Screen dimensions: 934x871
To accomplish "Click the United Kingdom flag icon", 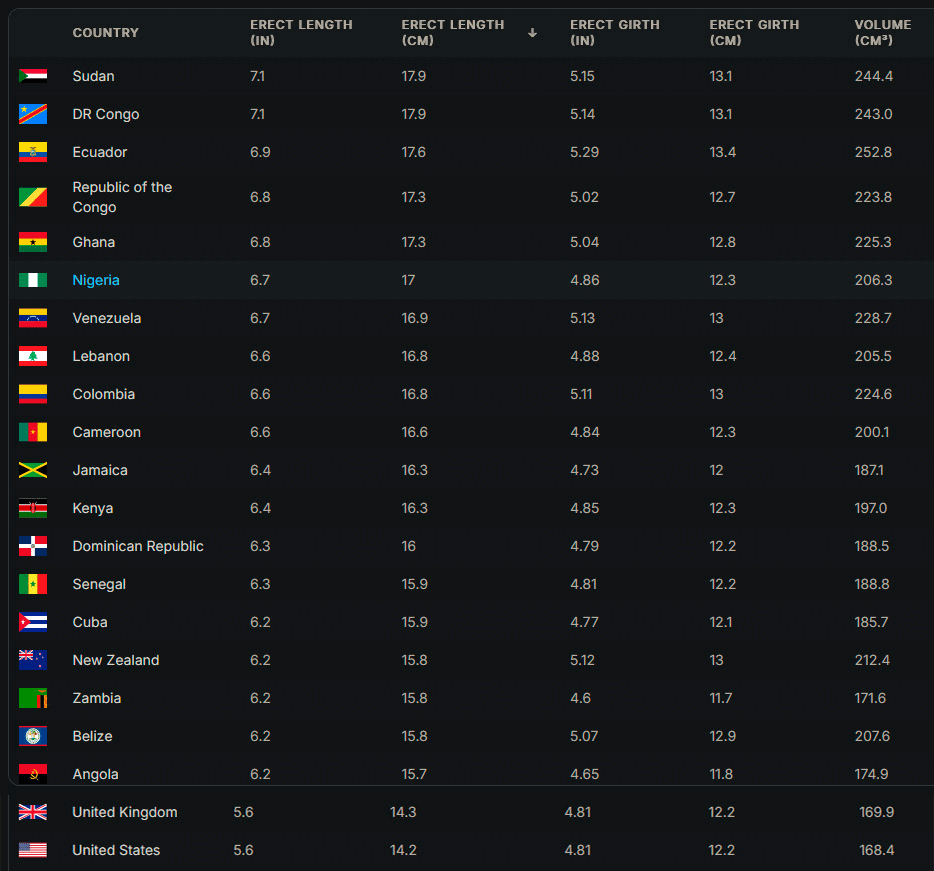I will pos(33,812).
